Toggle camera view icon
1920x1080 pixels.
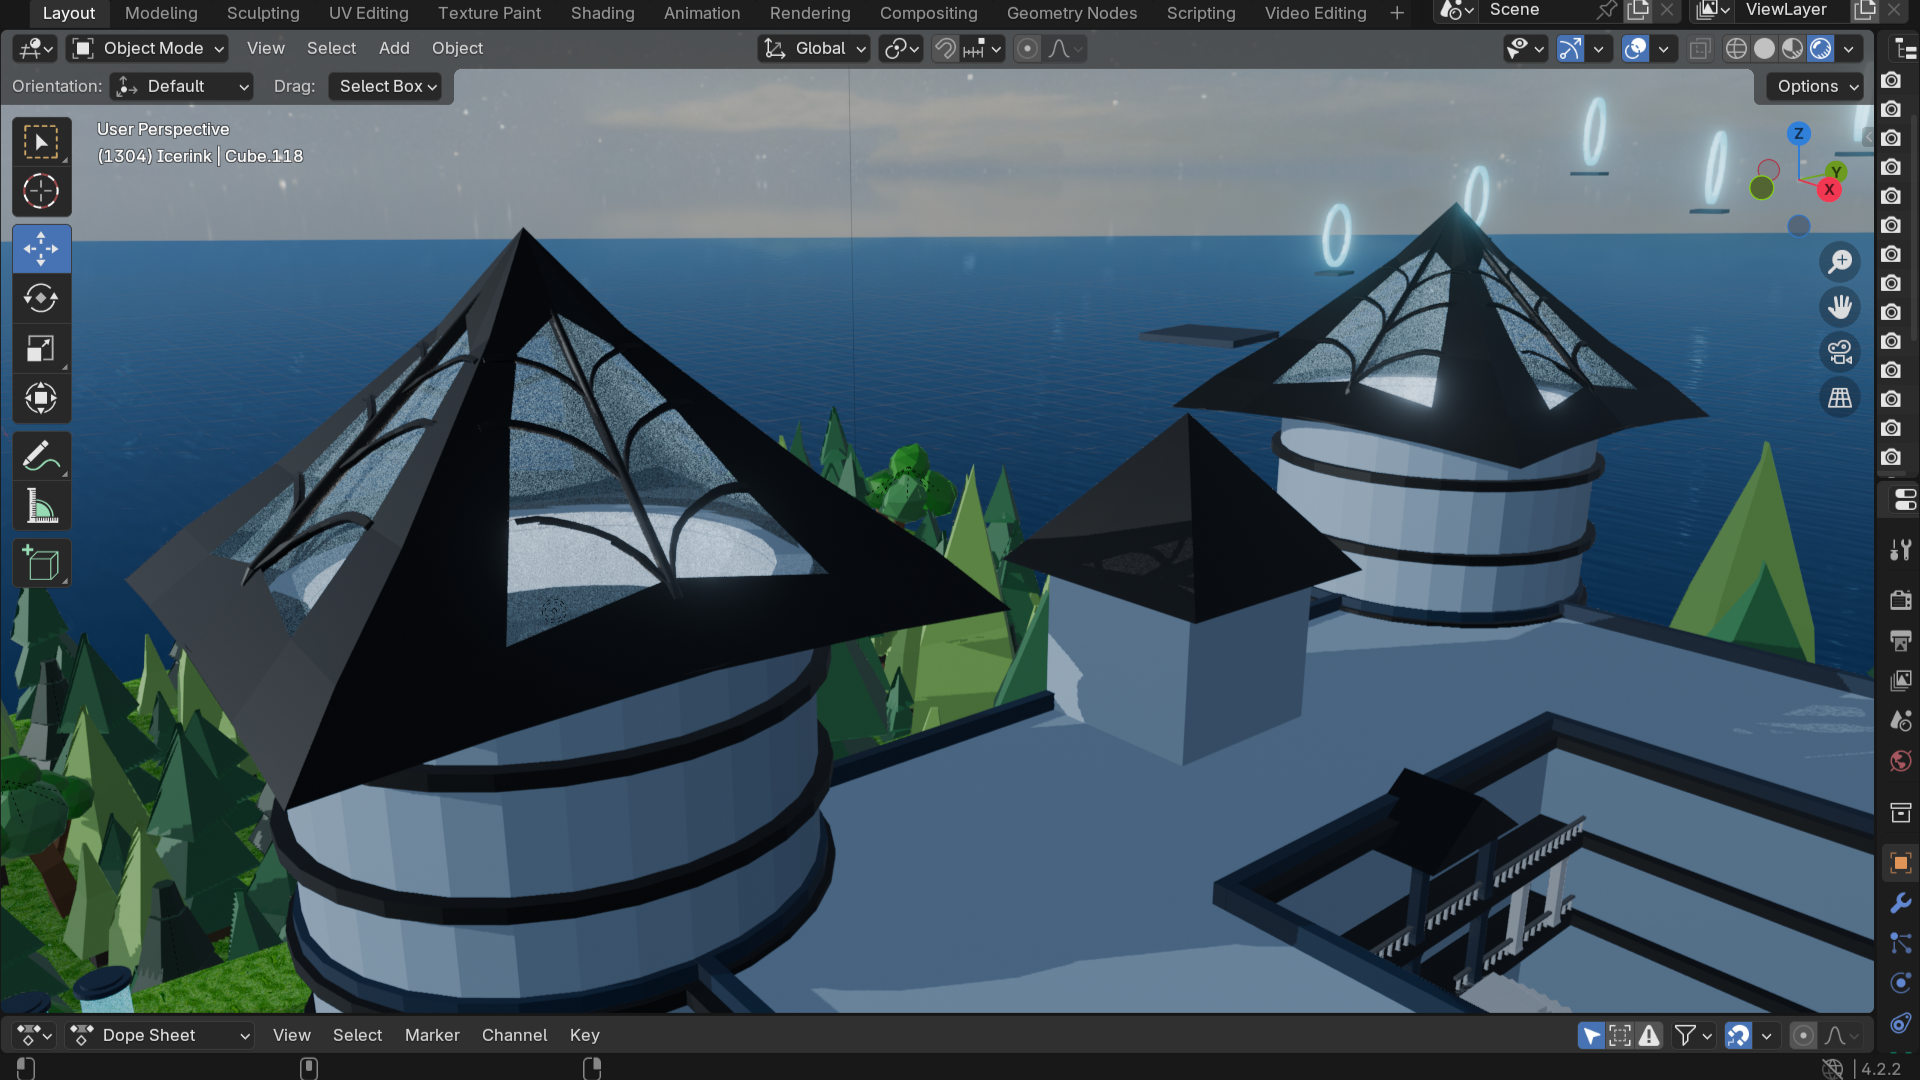point(1840,352)
